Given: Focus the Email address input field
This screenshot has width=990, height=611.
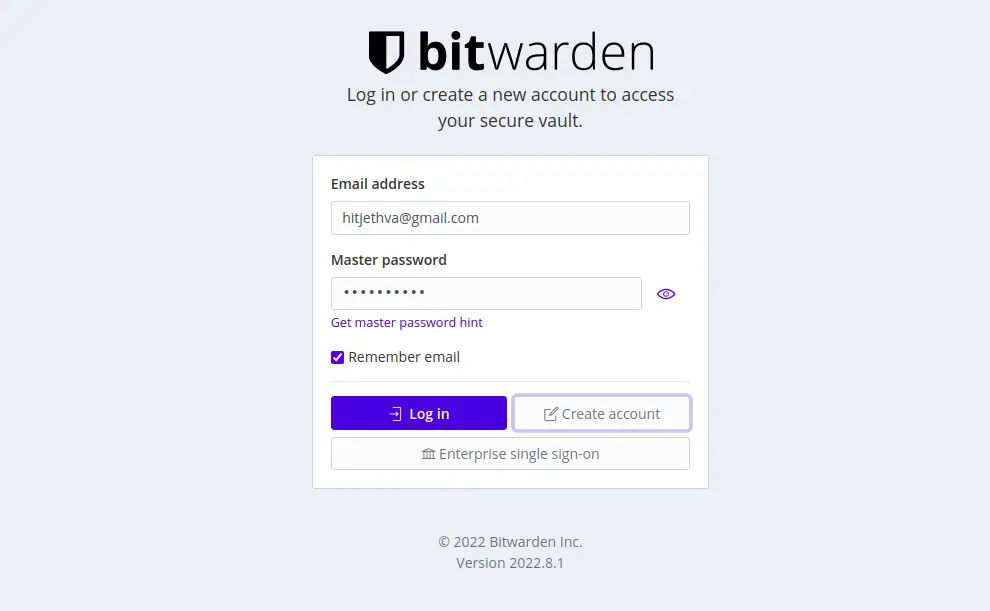Looking at the screenshot, I should click(x=510, y=218).
